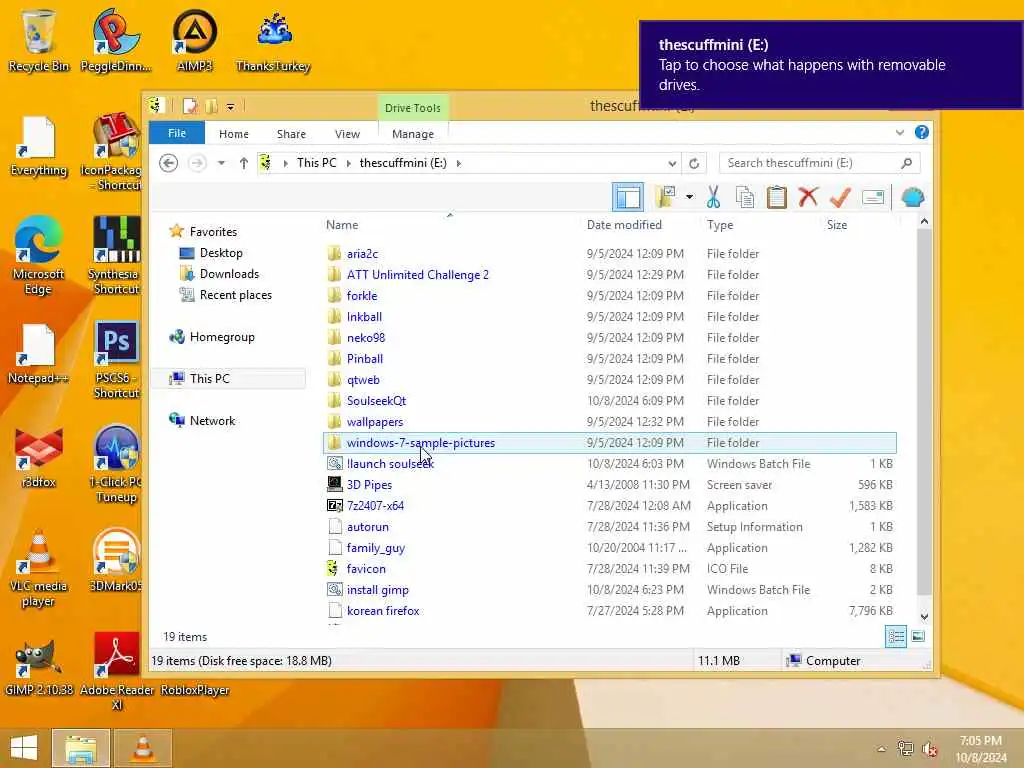The height and width of the screenshot is (768, 1024).
Task: Refresh the thescuffmini folder view
Action: [x=694, y=163]
